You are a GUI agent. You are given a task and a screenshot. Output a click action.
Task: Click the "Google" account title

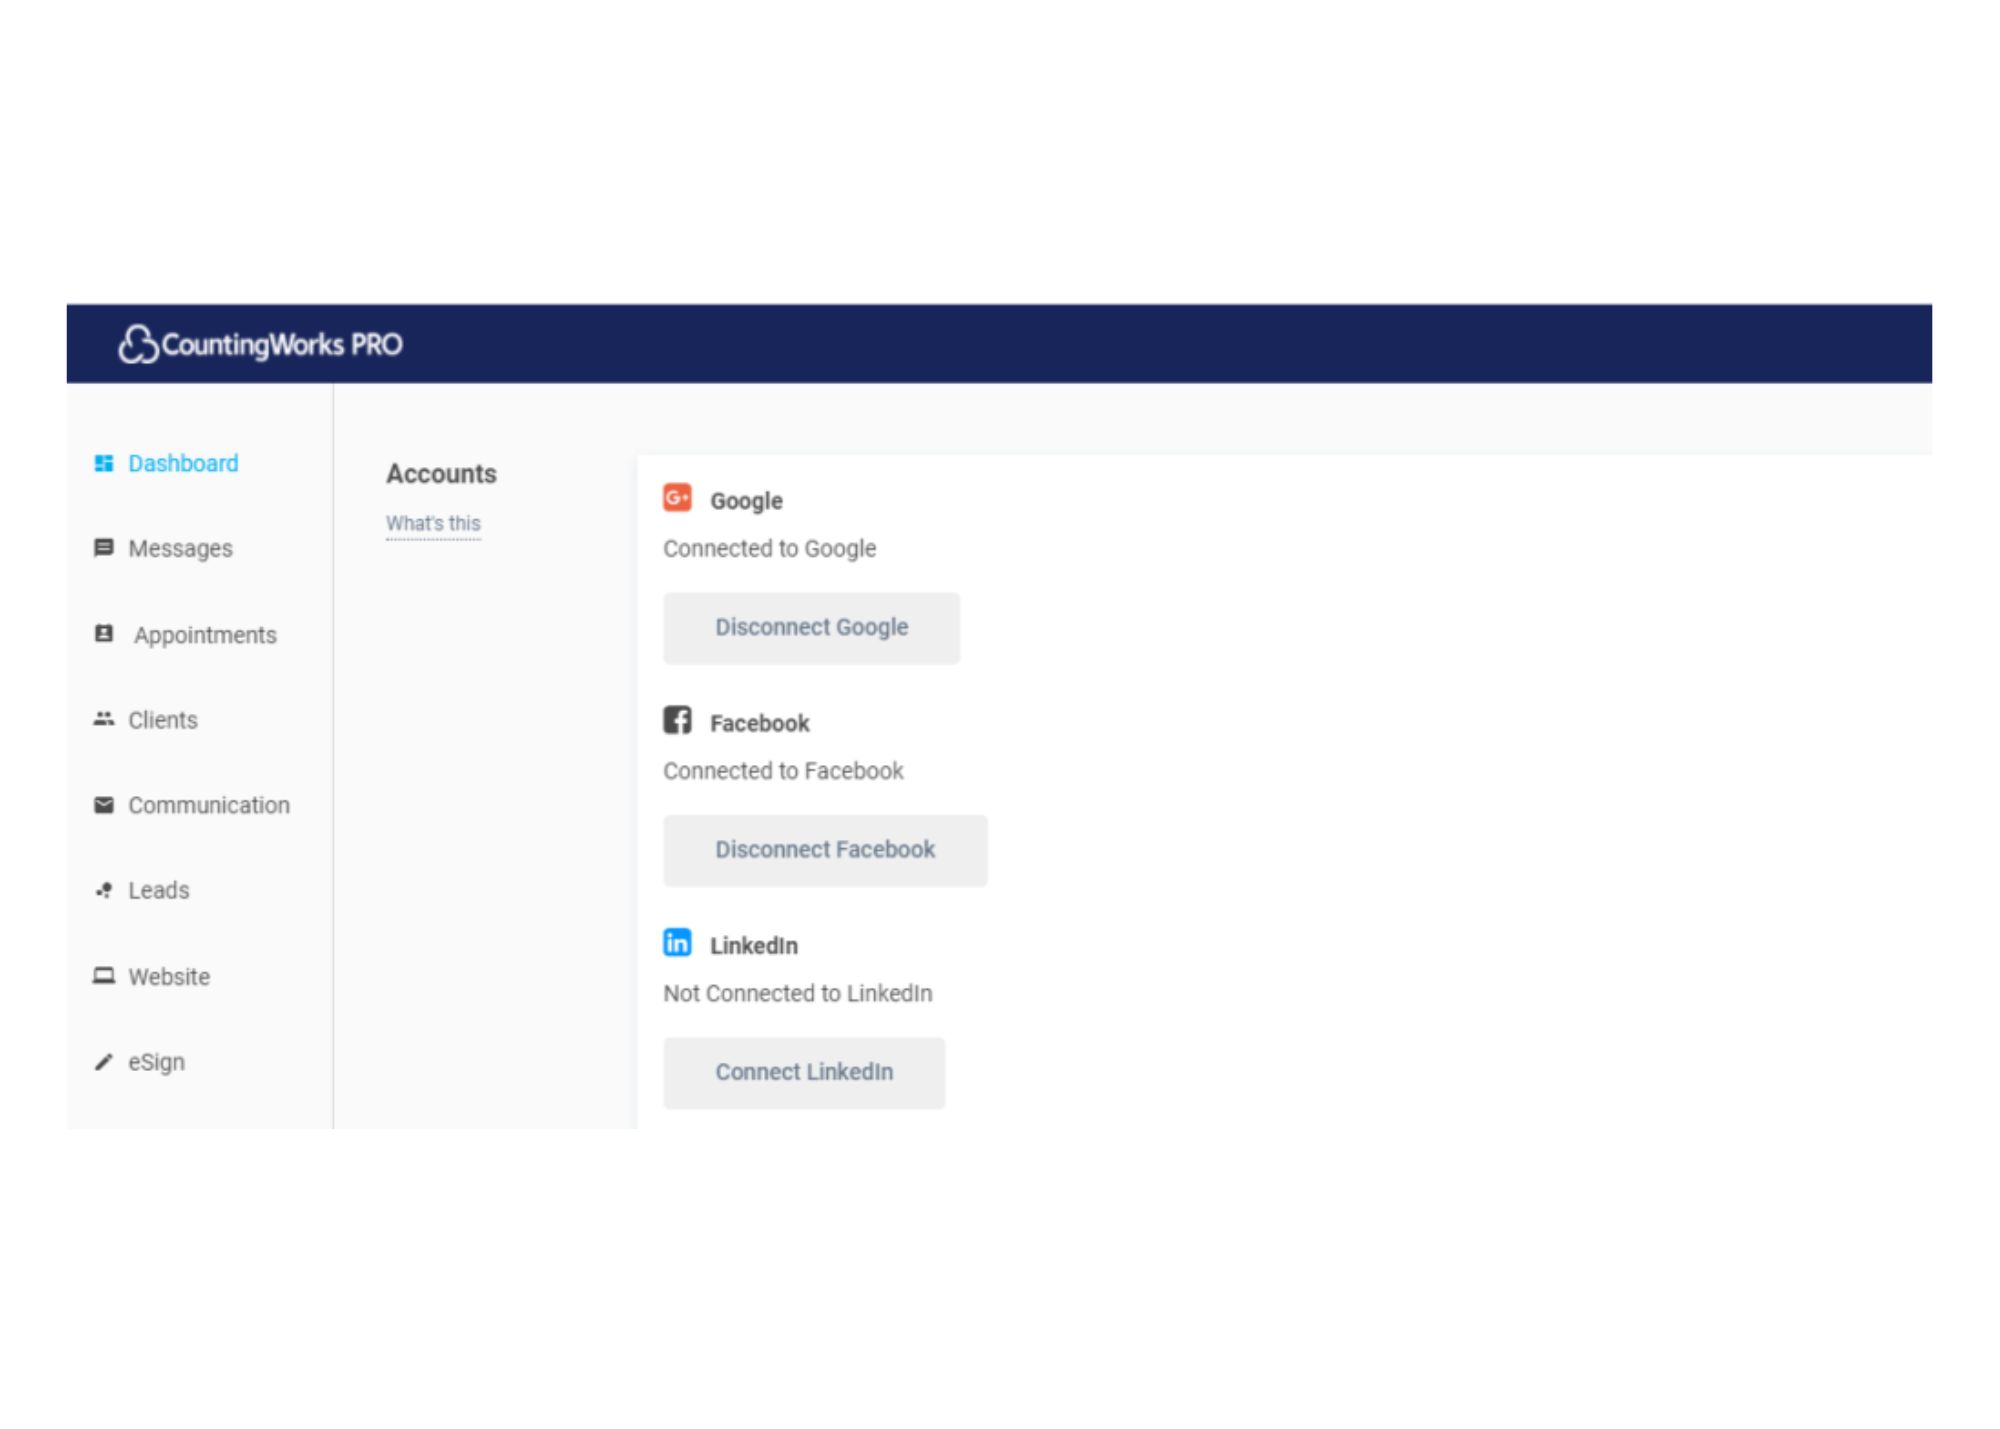click(746, 501)
